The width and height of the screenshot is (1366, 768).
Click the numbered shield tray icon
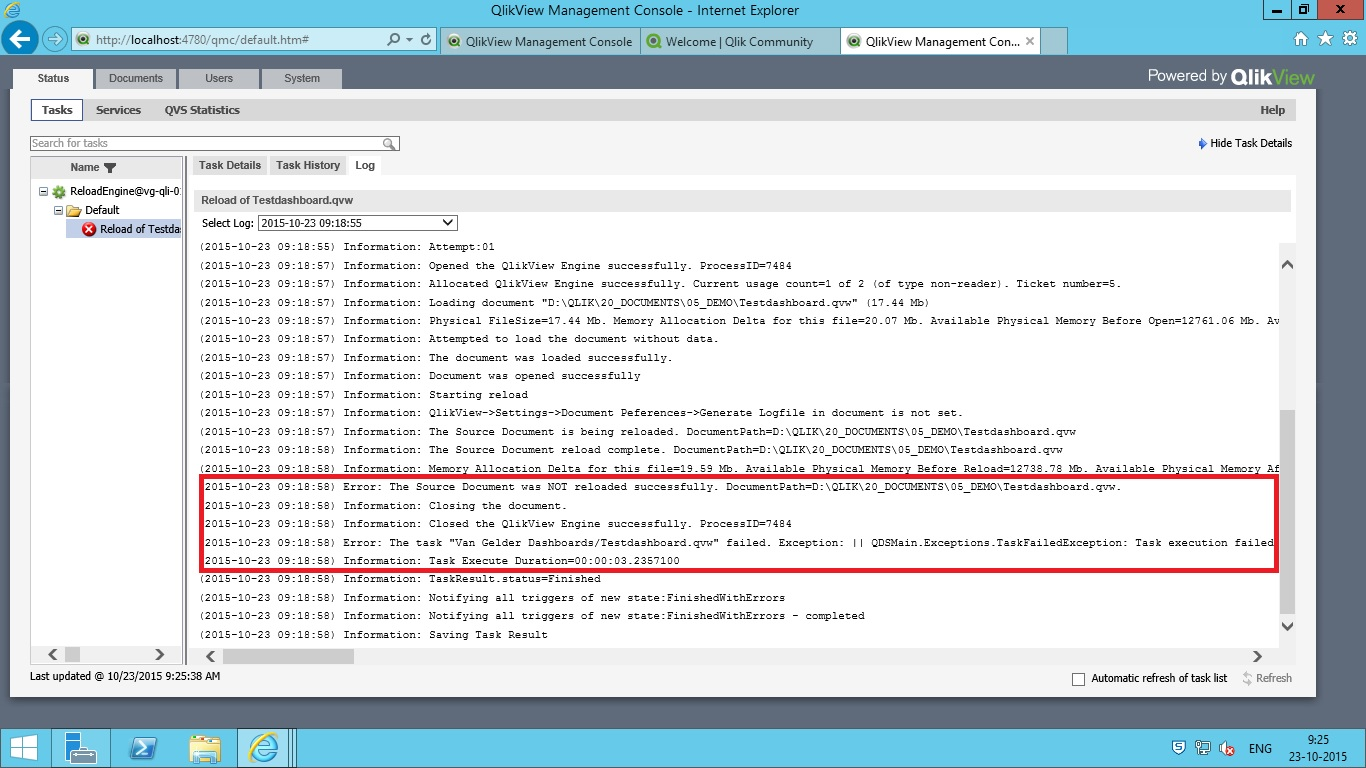click(x=1180, y=748)
